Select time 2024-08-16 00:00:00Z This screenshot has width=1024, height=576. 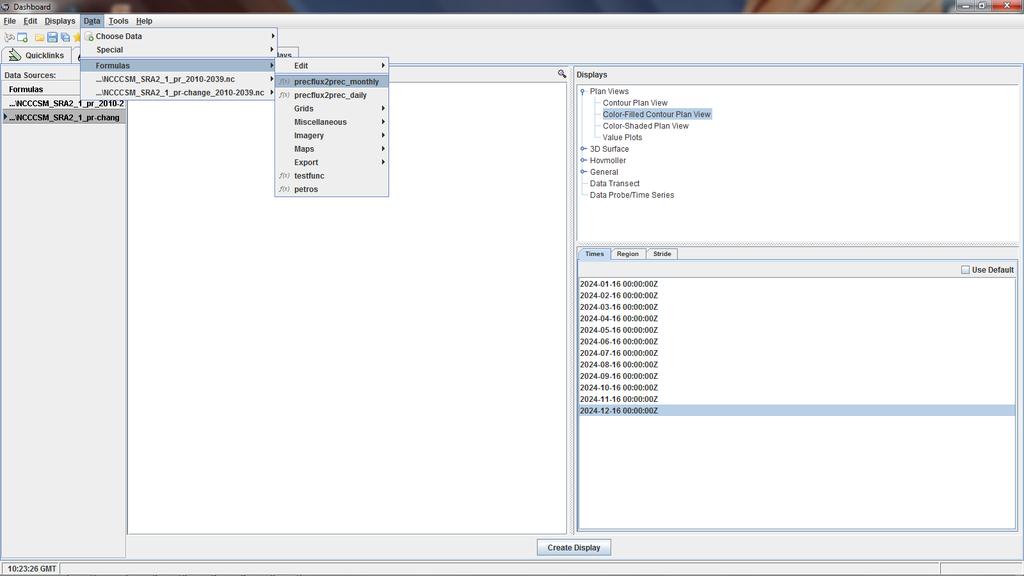coord(797,365)
